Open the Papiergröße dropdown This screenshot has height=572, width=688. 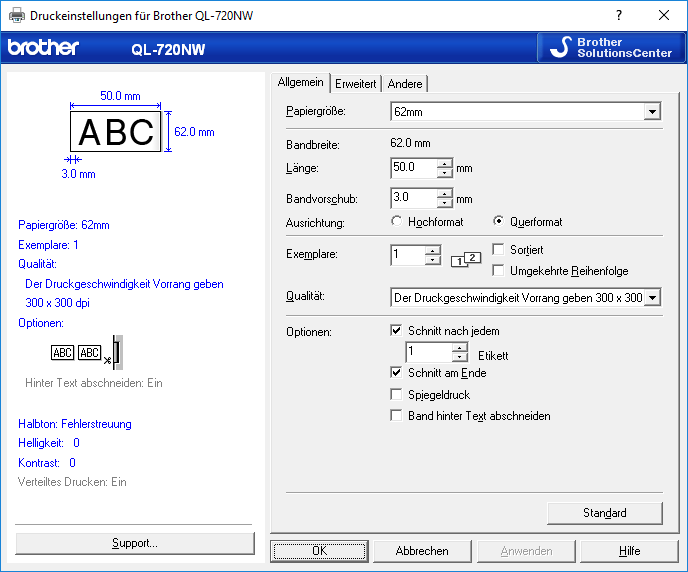pos(652,111)
